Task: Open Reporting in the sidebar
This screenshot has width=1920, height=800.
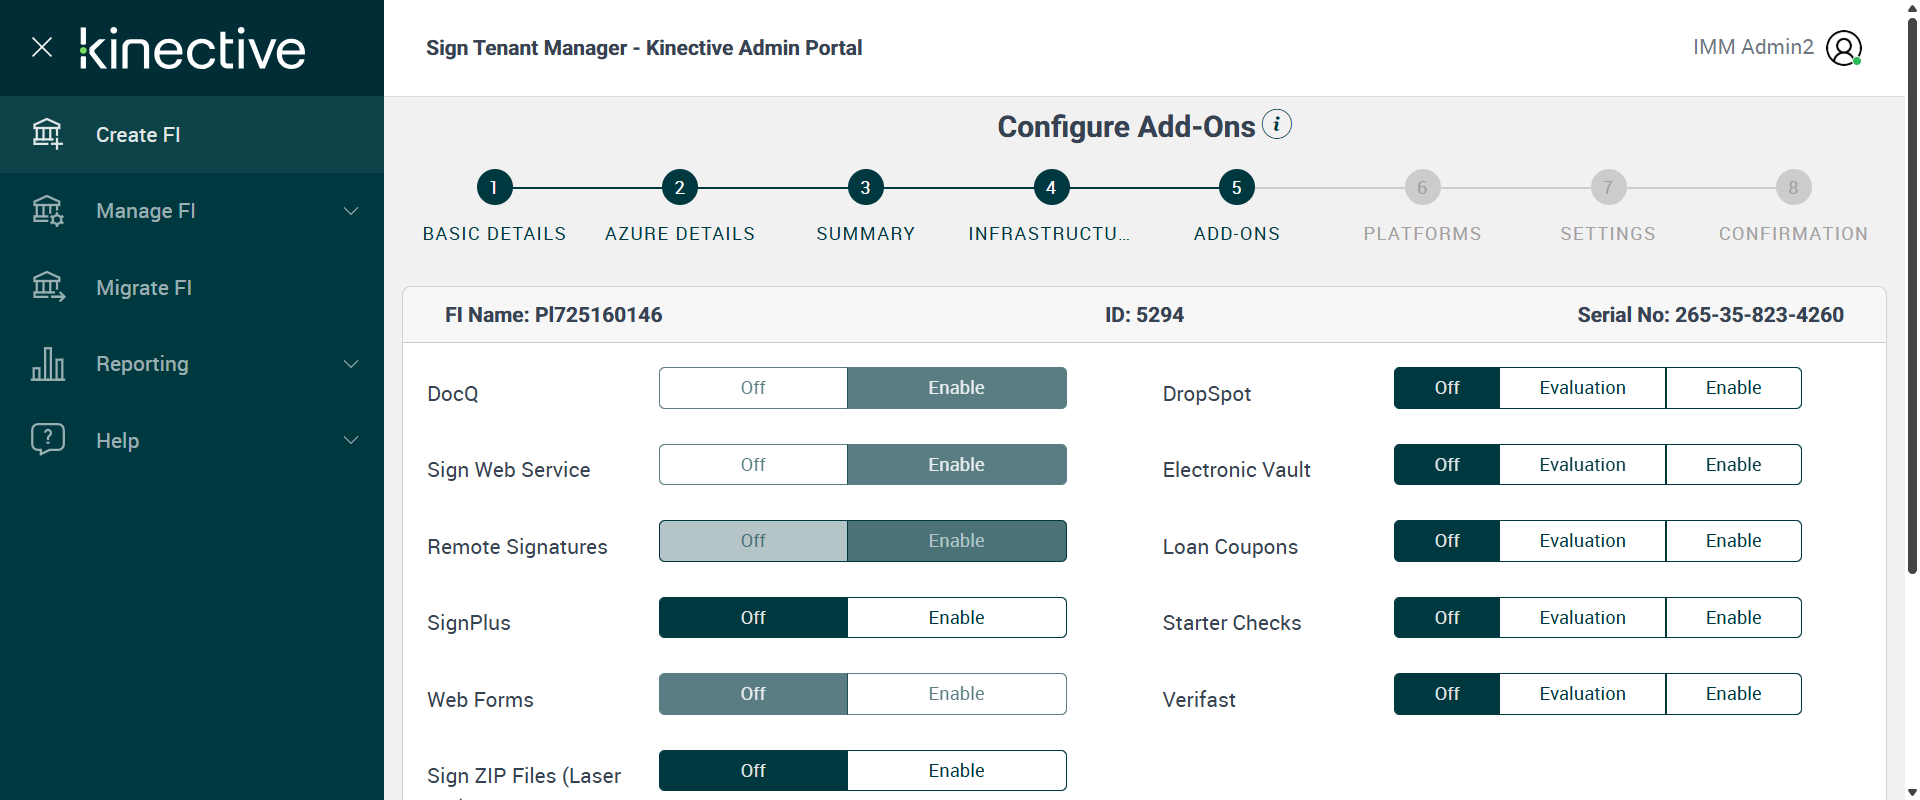Action: point(192,364)
